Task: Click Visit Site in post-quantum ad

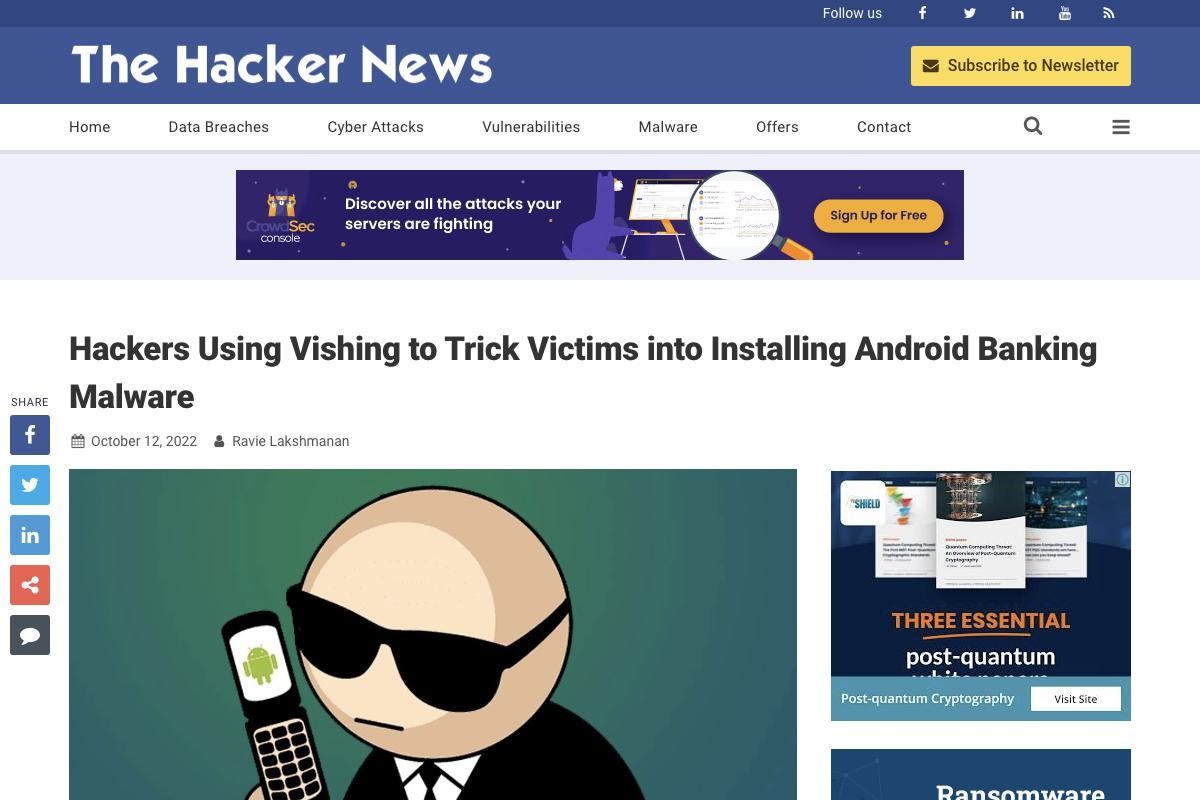Action: click(1075, 699)
